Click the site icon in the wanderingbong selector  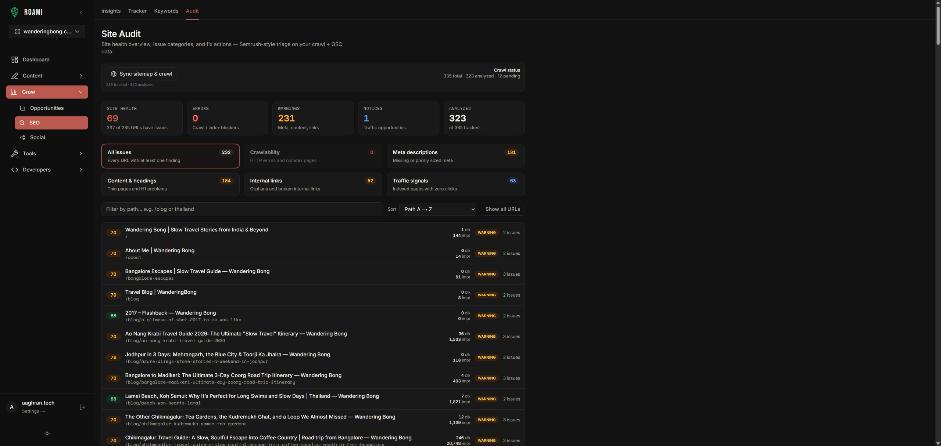[17, 31]
